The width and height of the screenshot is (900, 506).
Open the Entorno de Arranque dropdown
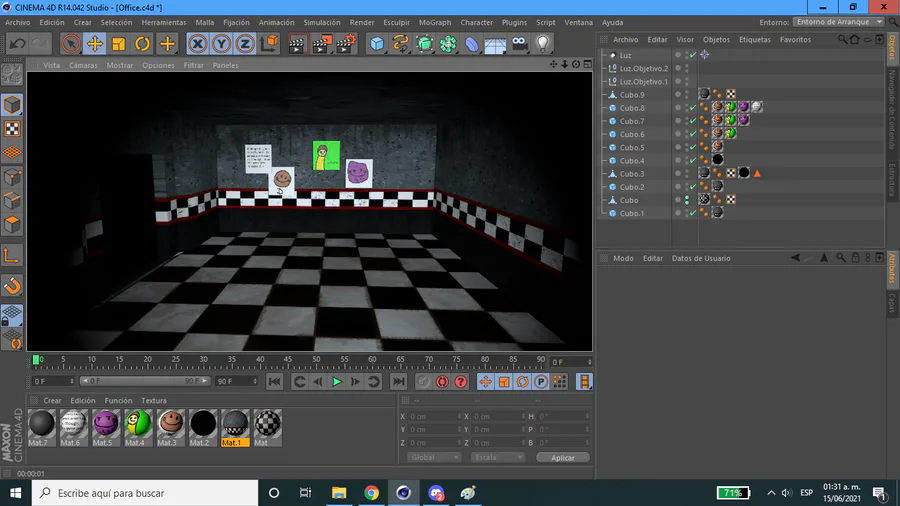[x=839, y=22]
